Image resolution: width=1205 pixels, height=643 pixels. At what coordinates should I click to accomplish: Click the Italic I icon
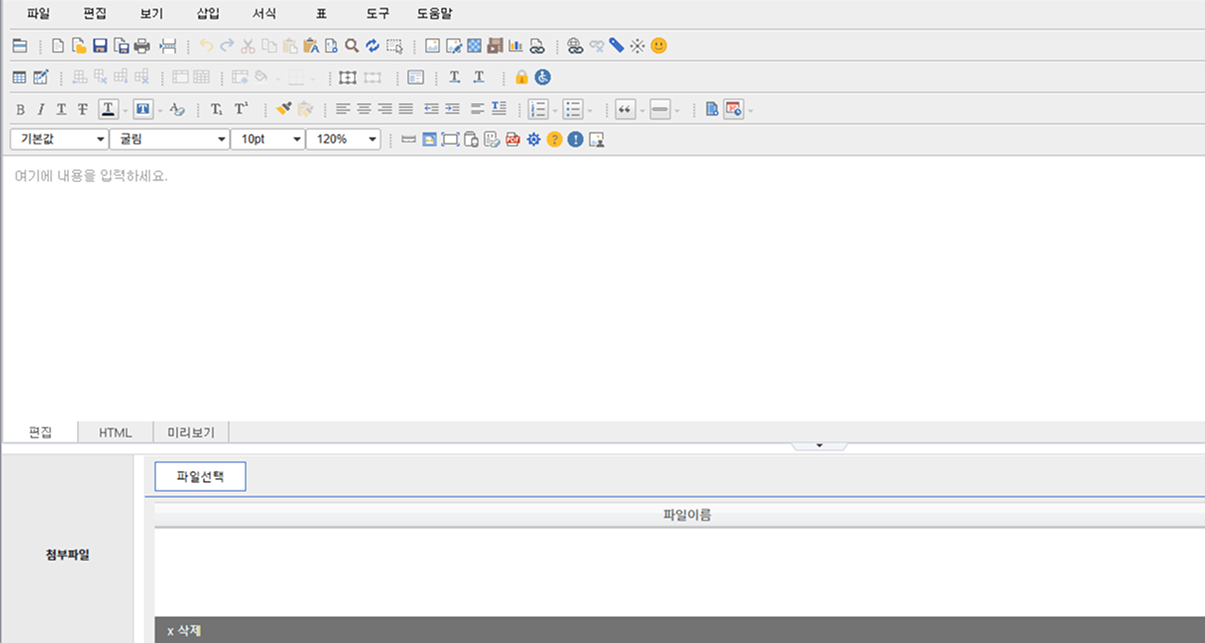(x=41, y=109)
